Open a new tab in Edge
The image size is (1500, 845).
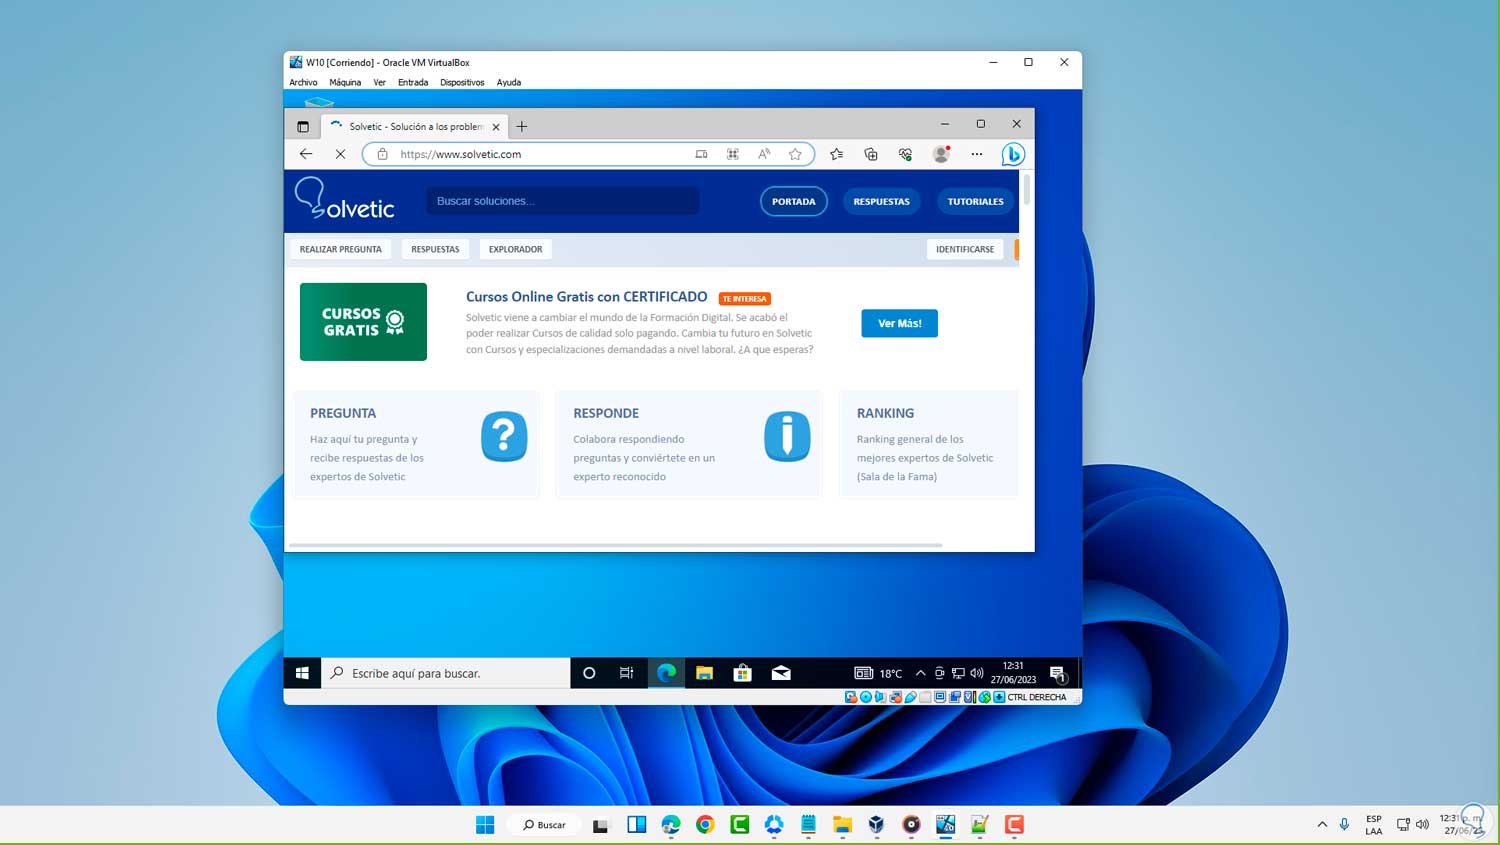(x=522, y=127)
